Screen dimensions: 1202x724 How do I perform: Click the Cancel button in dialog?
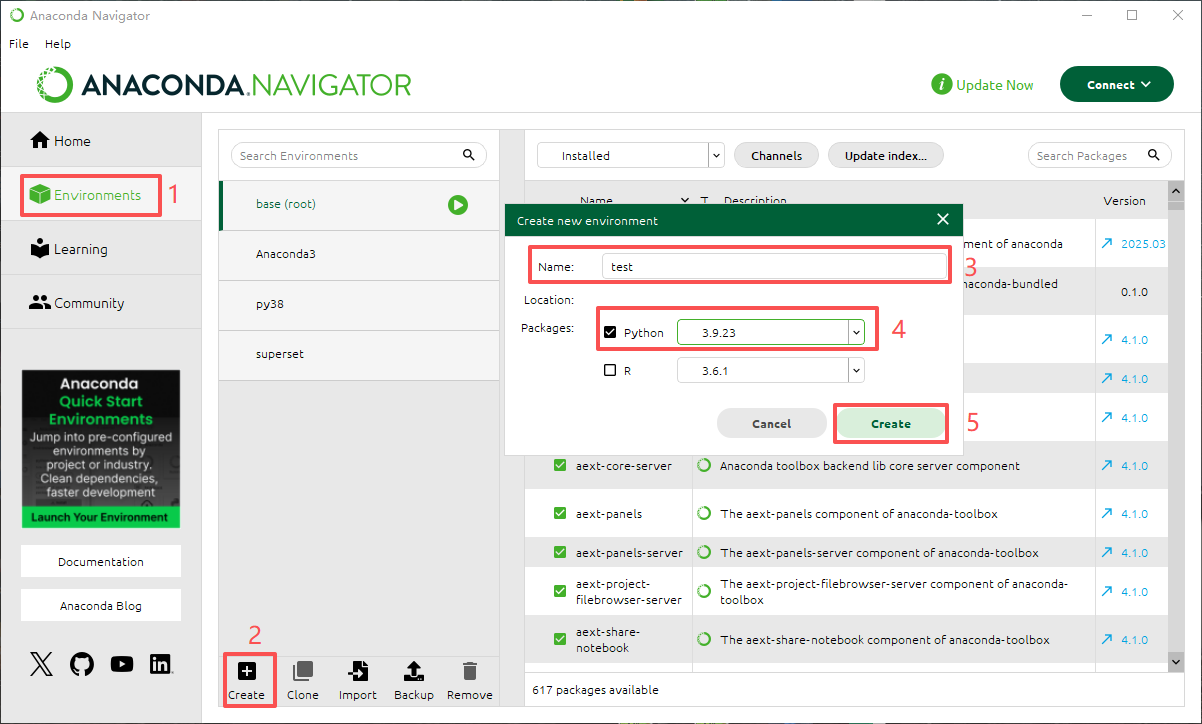pos(771,423)
